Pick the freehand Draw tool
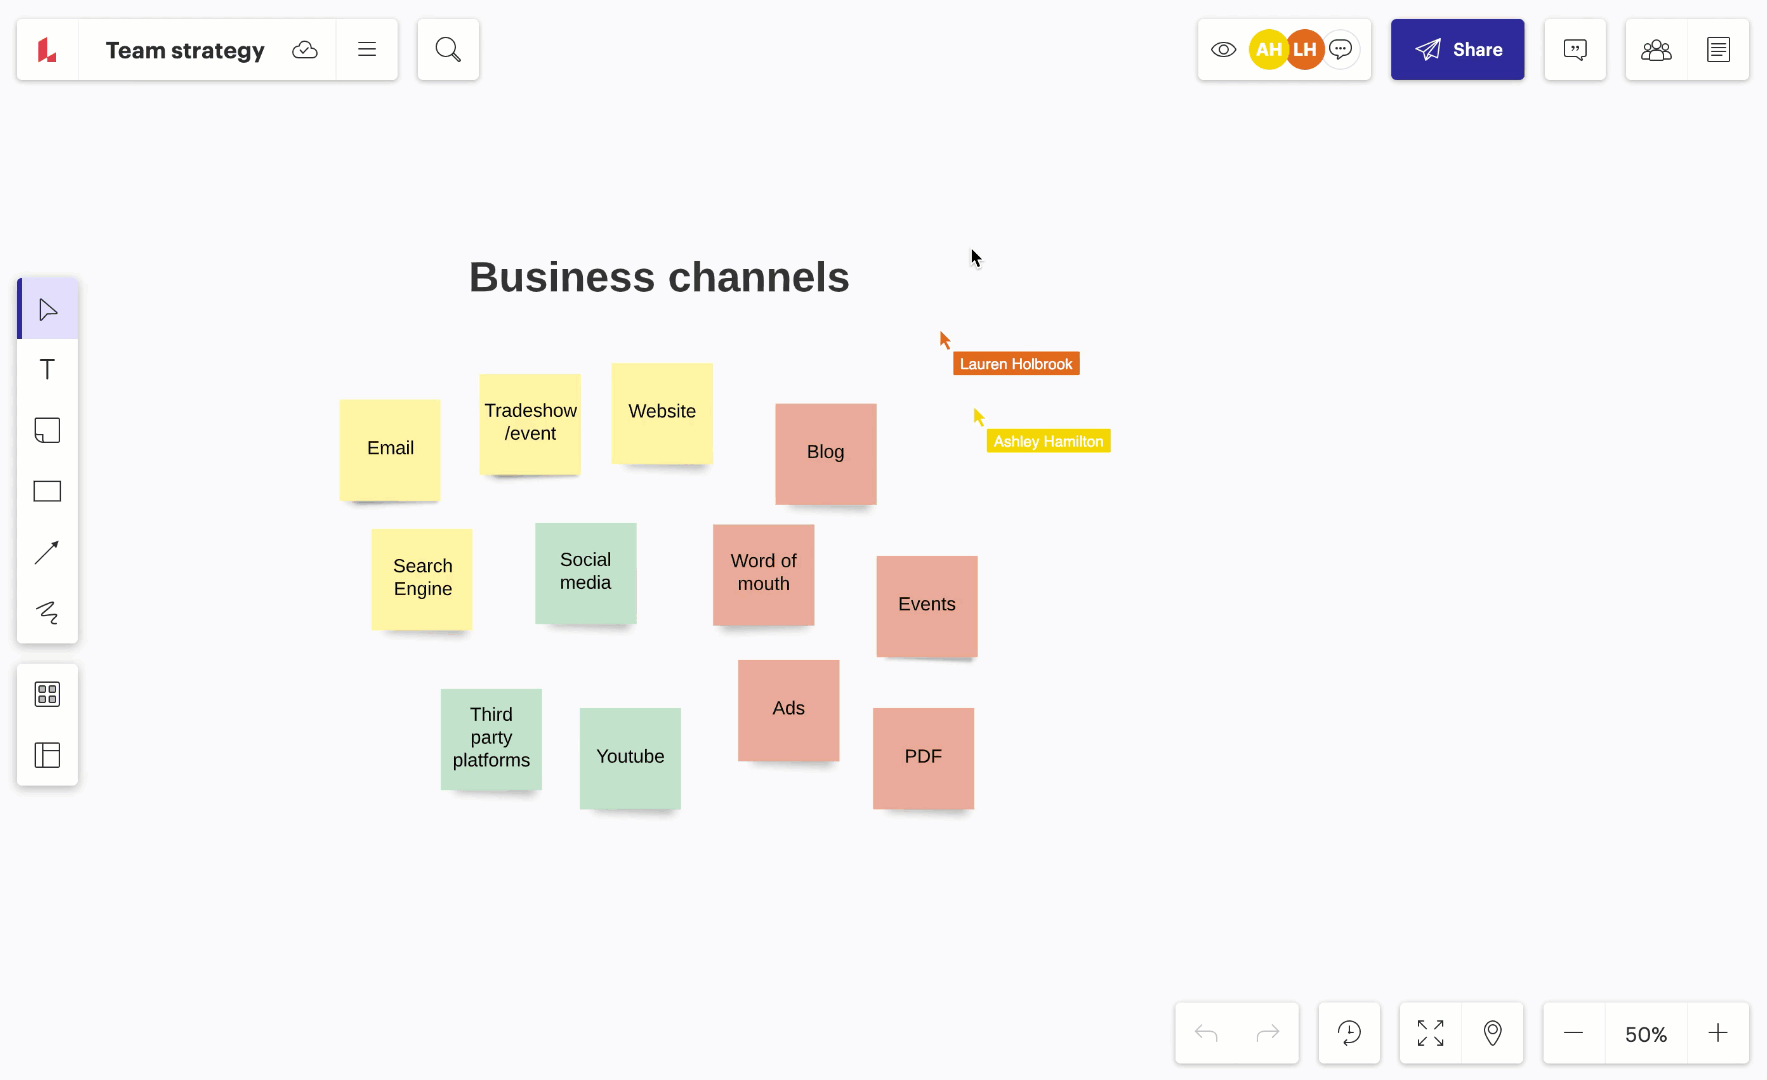 [x=47, y=612]
